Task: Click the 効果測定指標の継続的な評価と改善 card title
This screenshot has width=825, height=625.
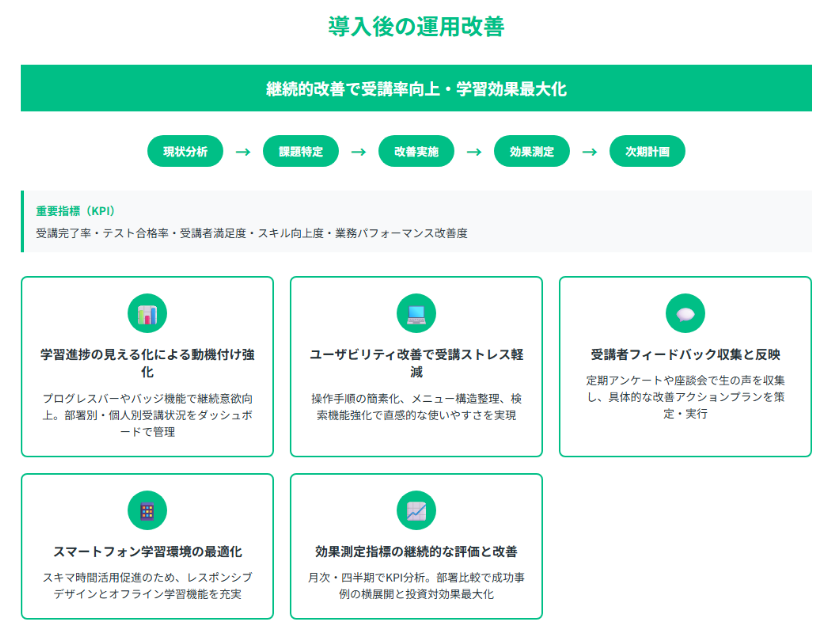Action: [416, 552]
